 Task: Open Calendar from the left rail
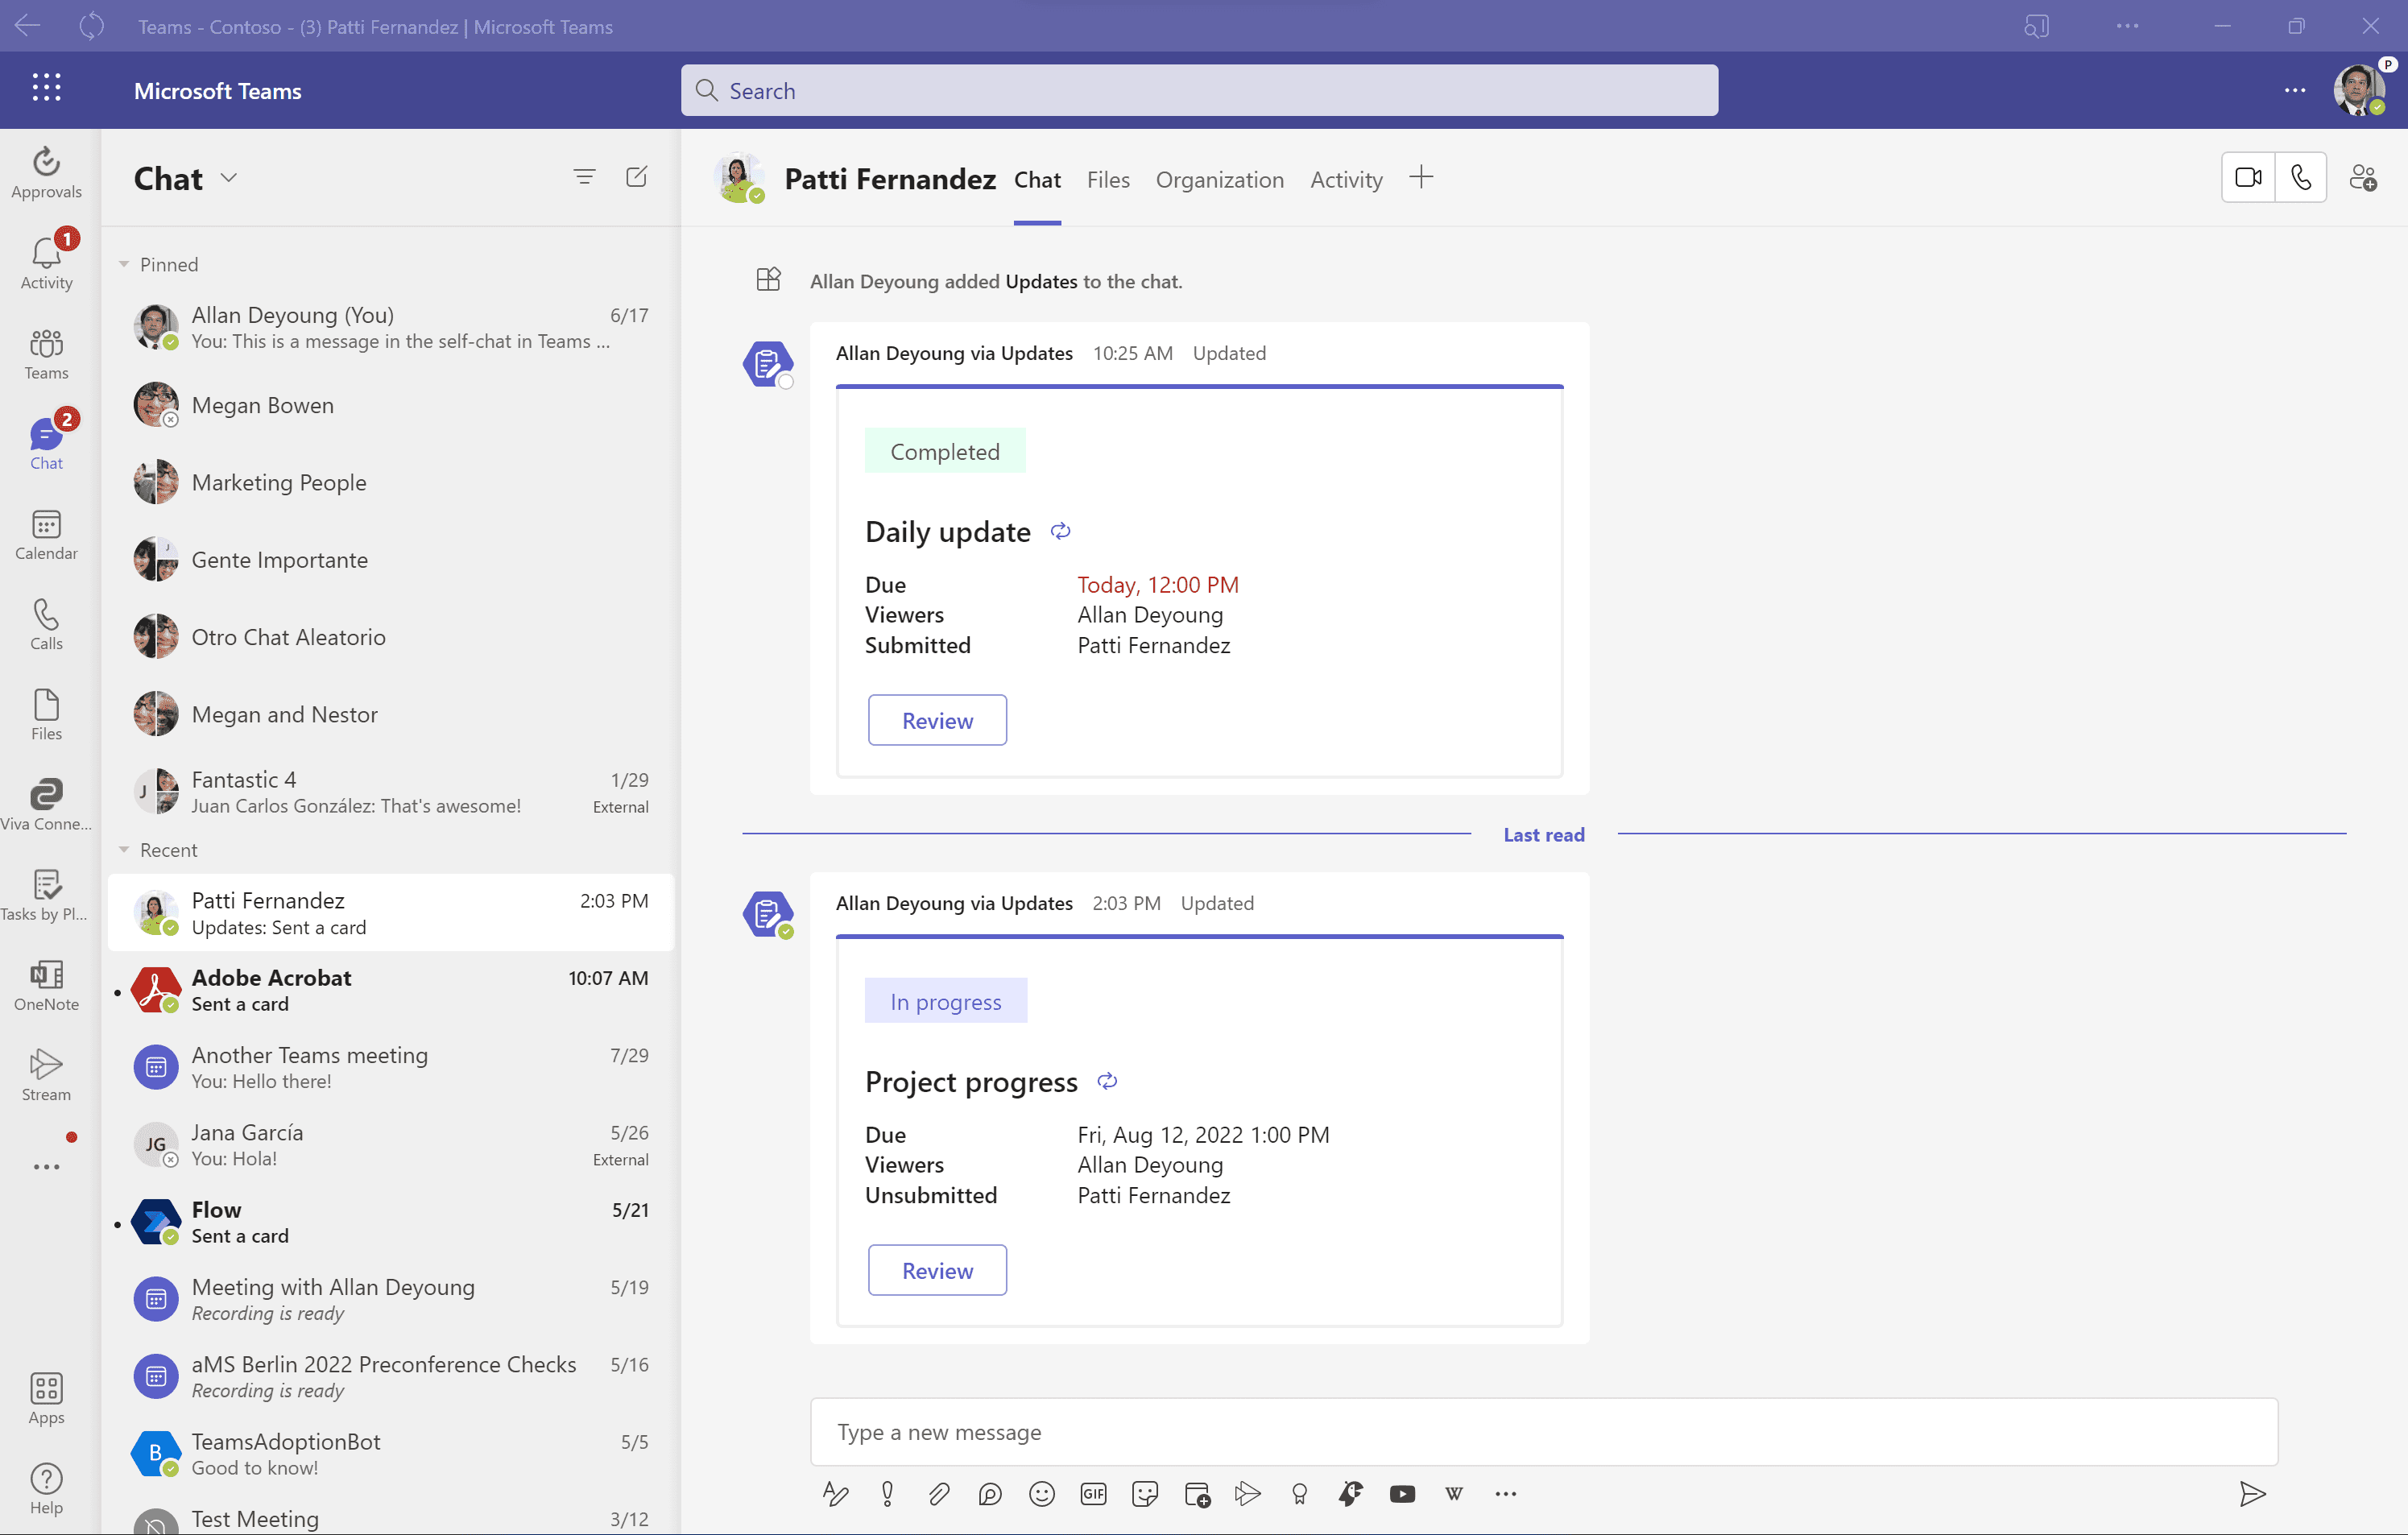pyautogui.click(x=46, y=534)
